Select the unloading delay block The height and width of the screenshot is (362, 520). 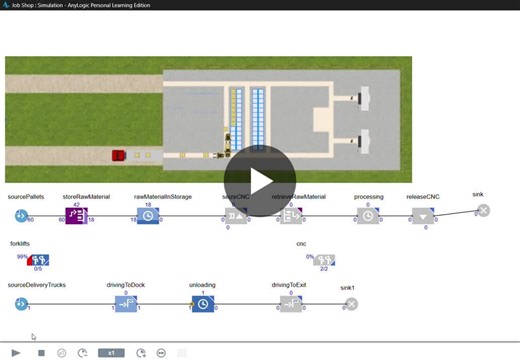click(203, 304)
